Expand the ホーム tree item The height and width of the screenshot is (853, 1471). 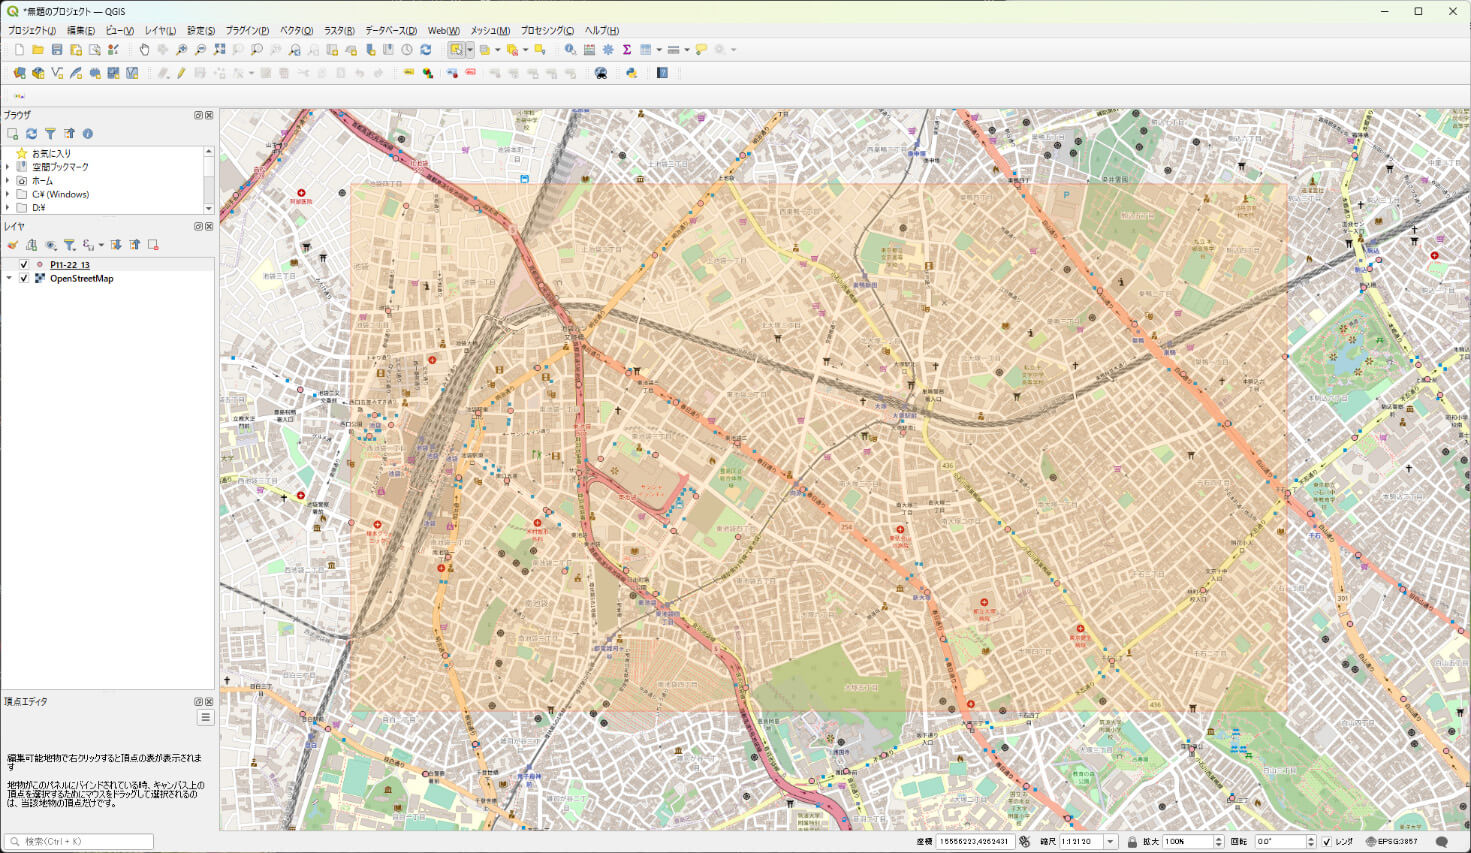click(8, 181)
